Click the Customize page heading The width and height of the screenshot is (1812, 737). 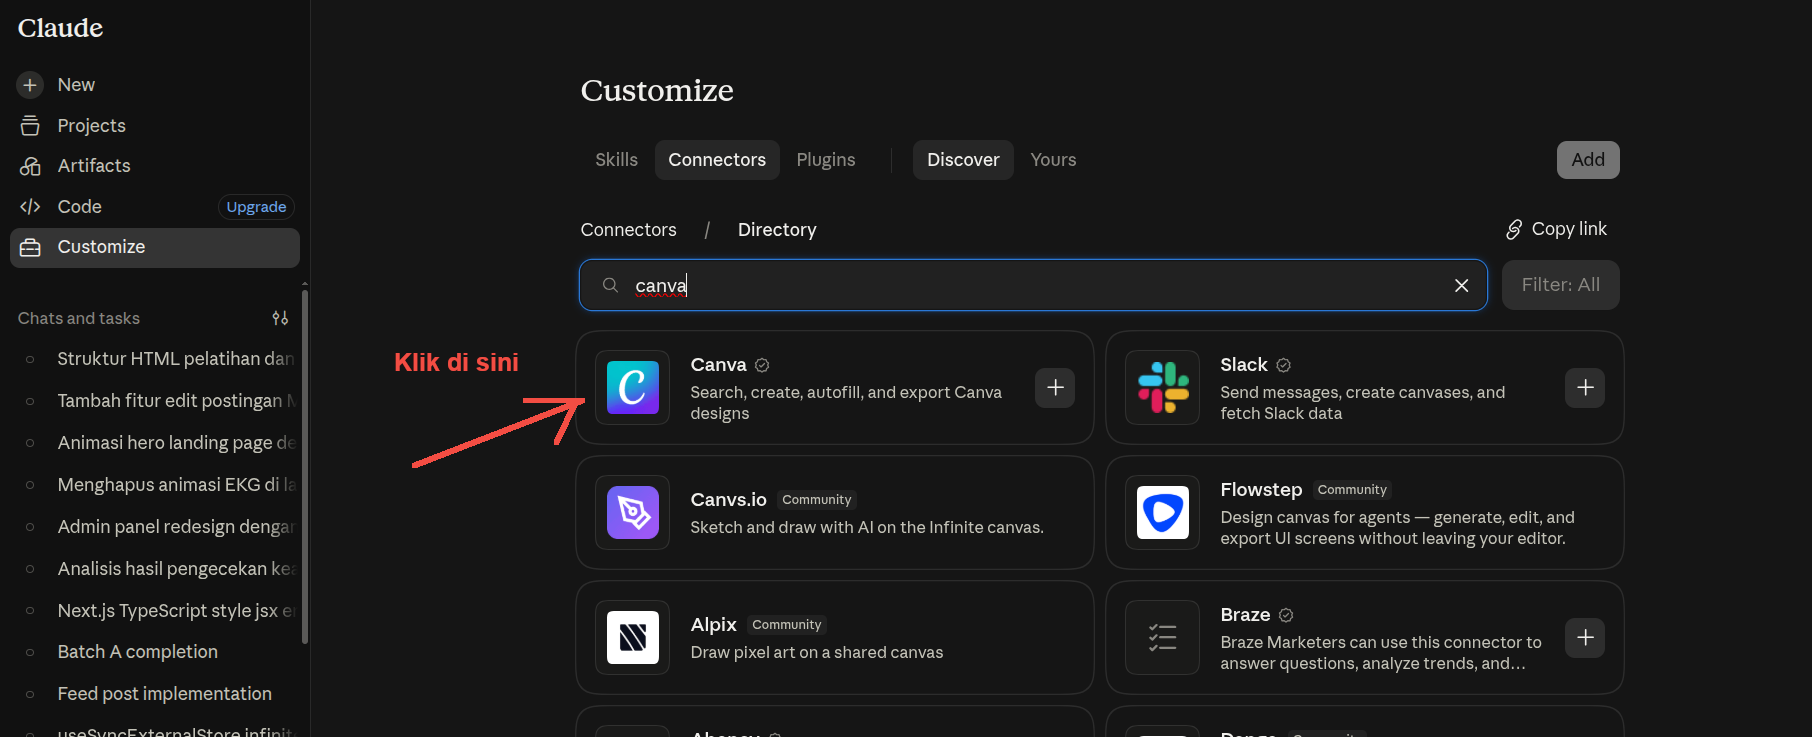[657, 91]
